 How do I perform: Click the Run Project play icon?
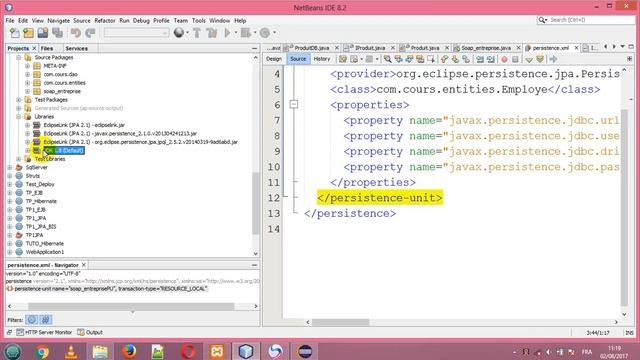[227, 33]
